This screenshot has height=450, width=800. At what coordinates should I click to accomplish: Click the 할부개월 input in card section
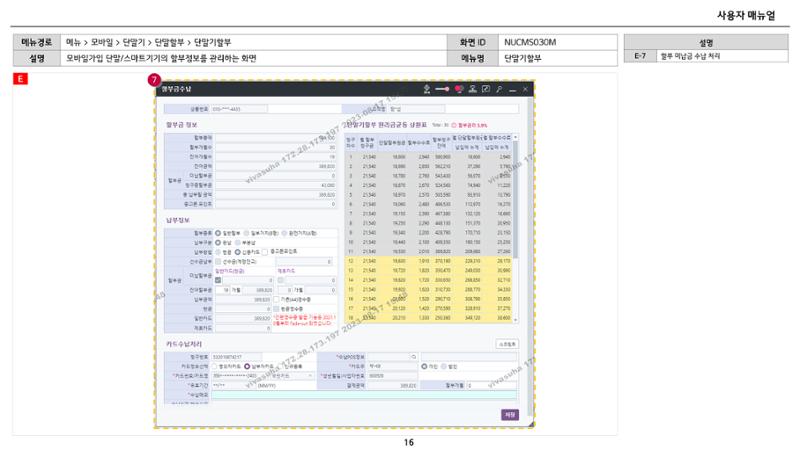492,386
